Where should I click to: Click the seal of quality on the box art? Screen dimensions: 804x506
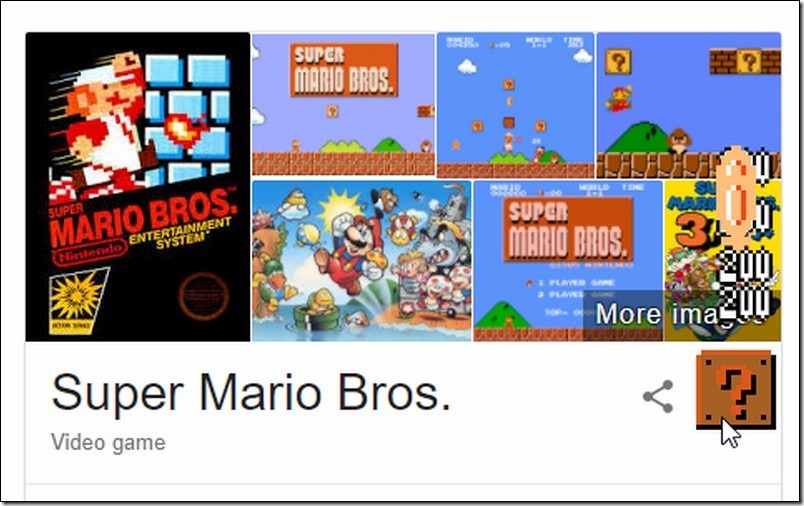204,296
